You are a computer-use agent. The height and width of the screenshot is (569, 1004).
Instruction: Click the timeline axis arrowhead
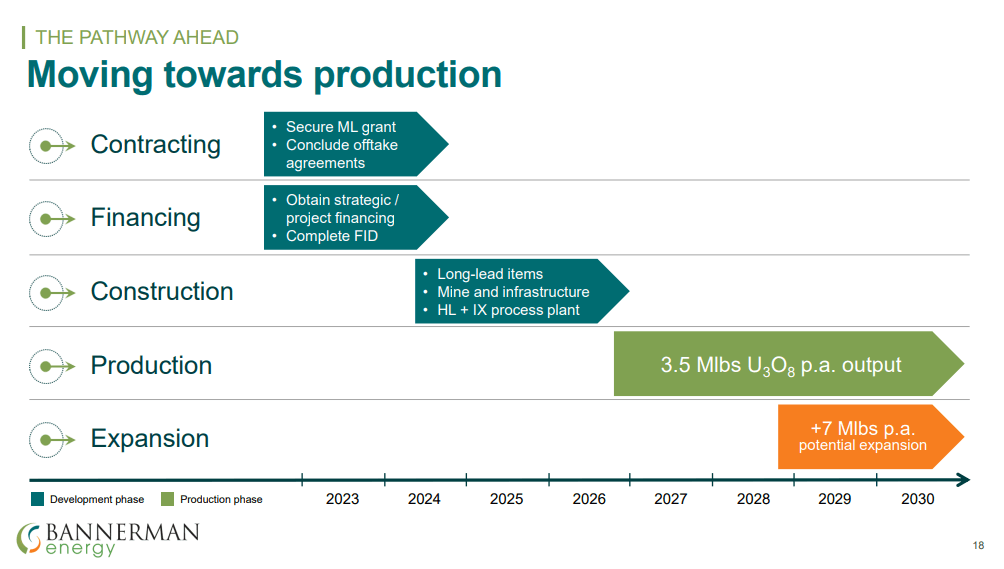click(x=963, y=479)
